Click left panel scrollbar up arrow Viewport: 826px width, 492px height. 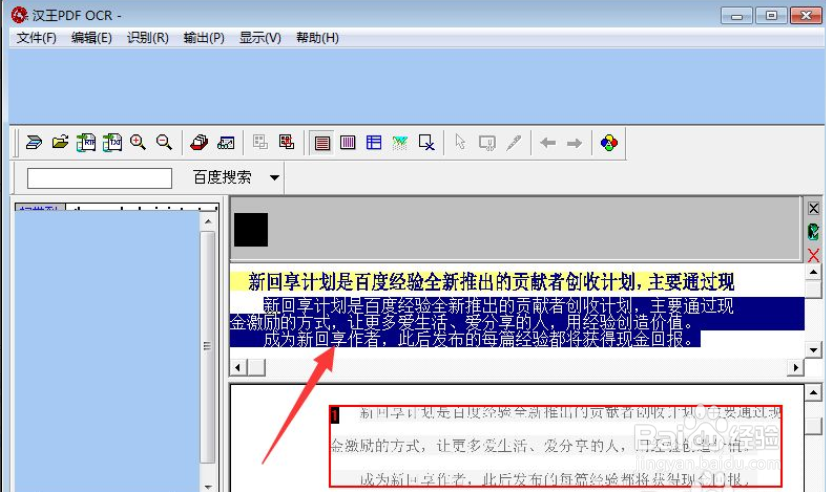click(208, 222)
